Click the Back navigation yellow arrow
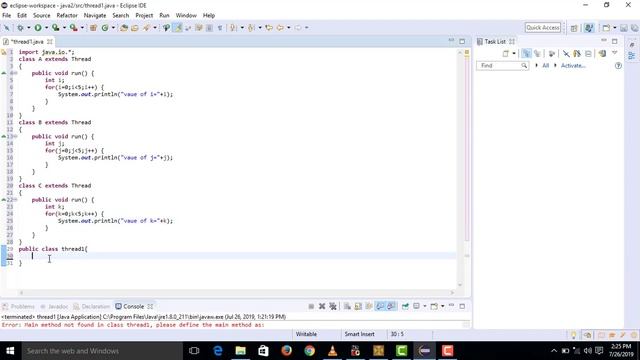The width and height of the screenshot is (640, 360). click(x=280, y=28)
